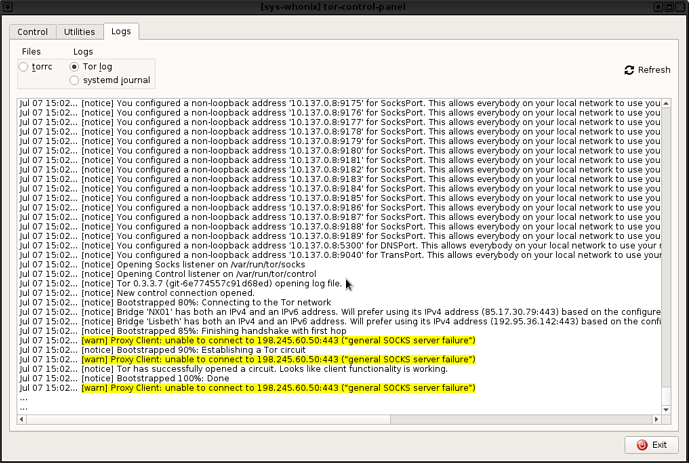Click the Refresh circular arrows icon

(x=629, y=70)
